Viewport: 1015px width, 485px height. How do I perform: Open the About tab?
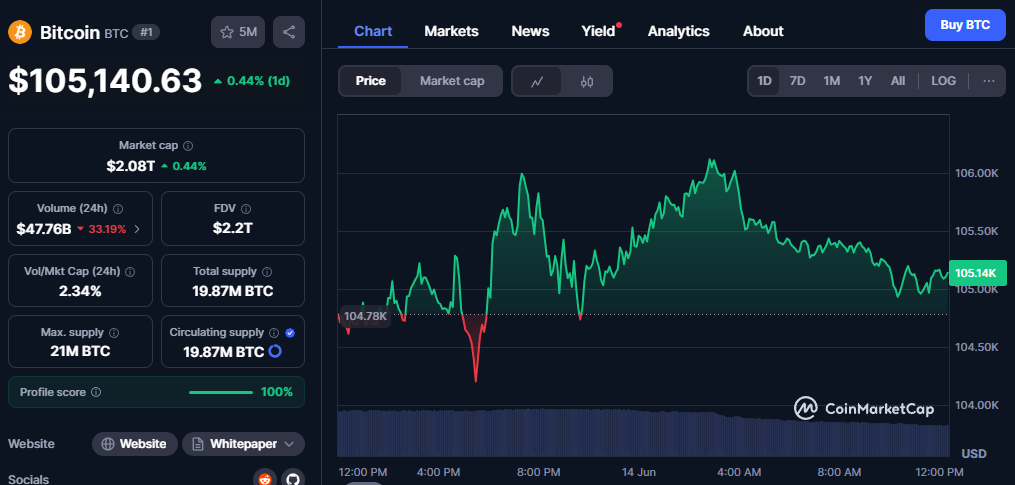pos(763,31)
